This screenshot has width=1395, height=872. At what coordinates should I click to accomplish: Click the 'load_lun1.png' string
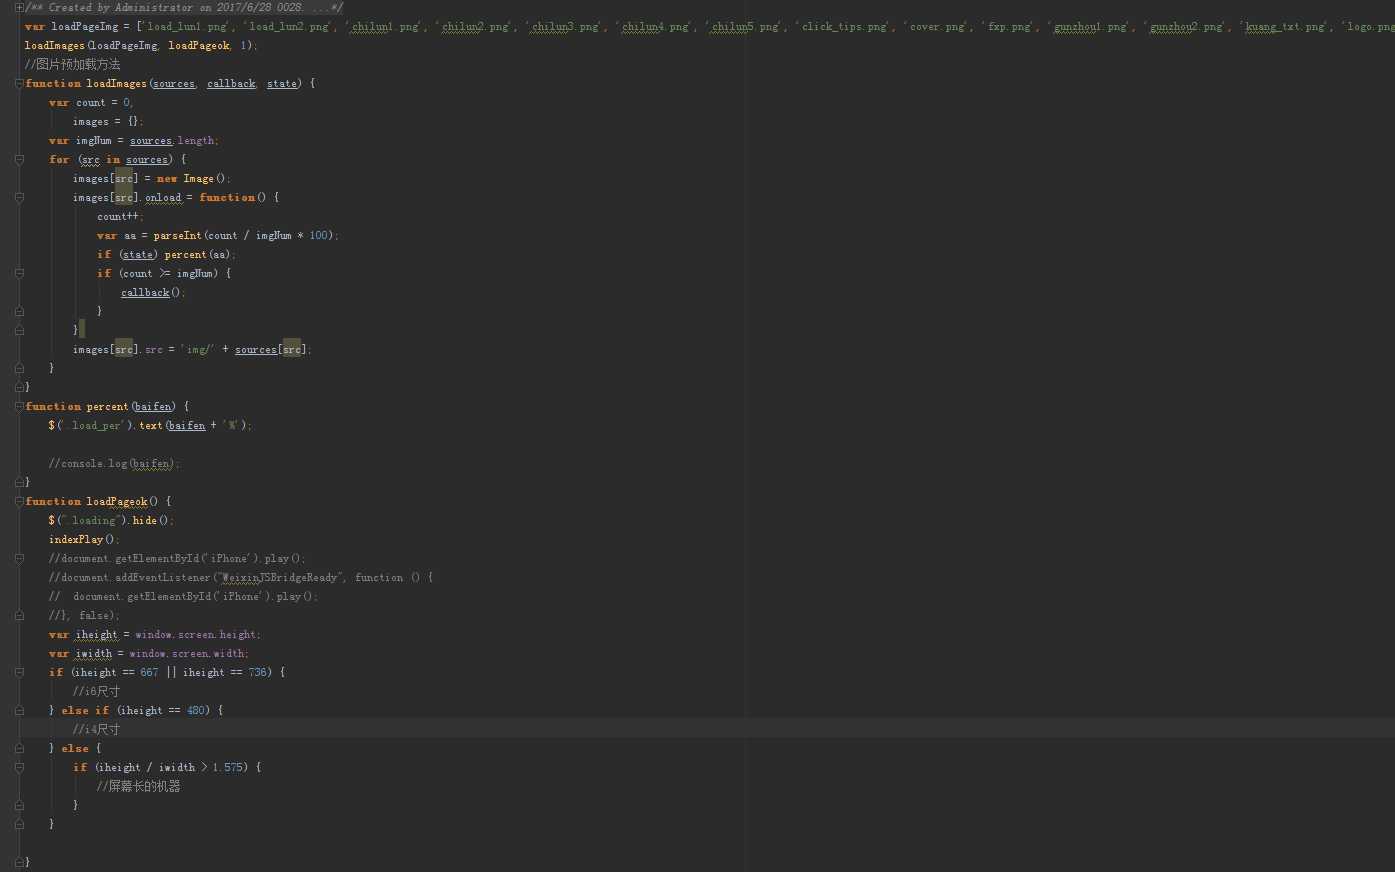pyautogui.click(x=188, y=26)
